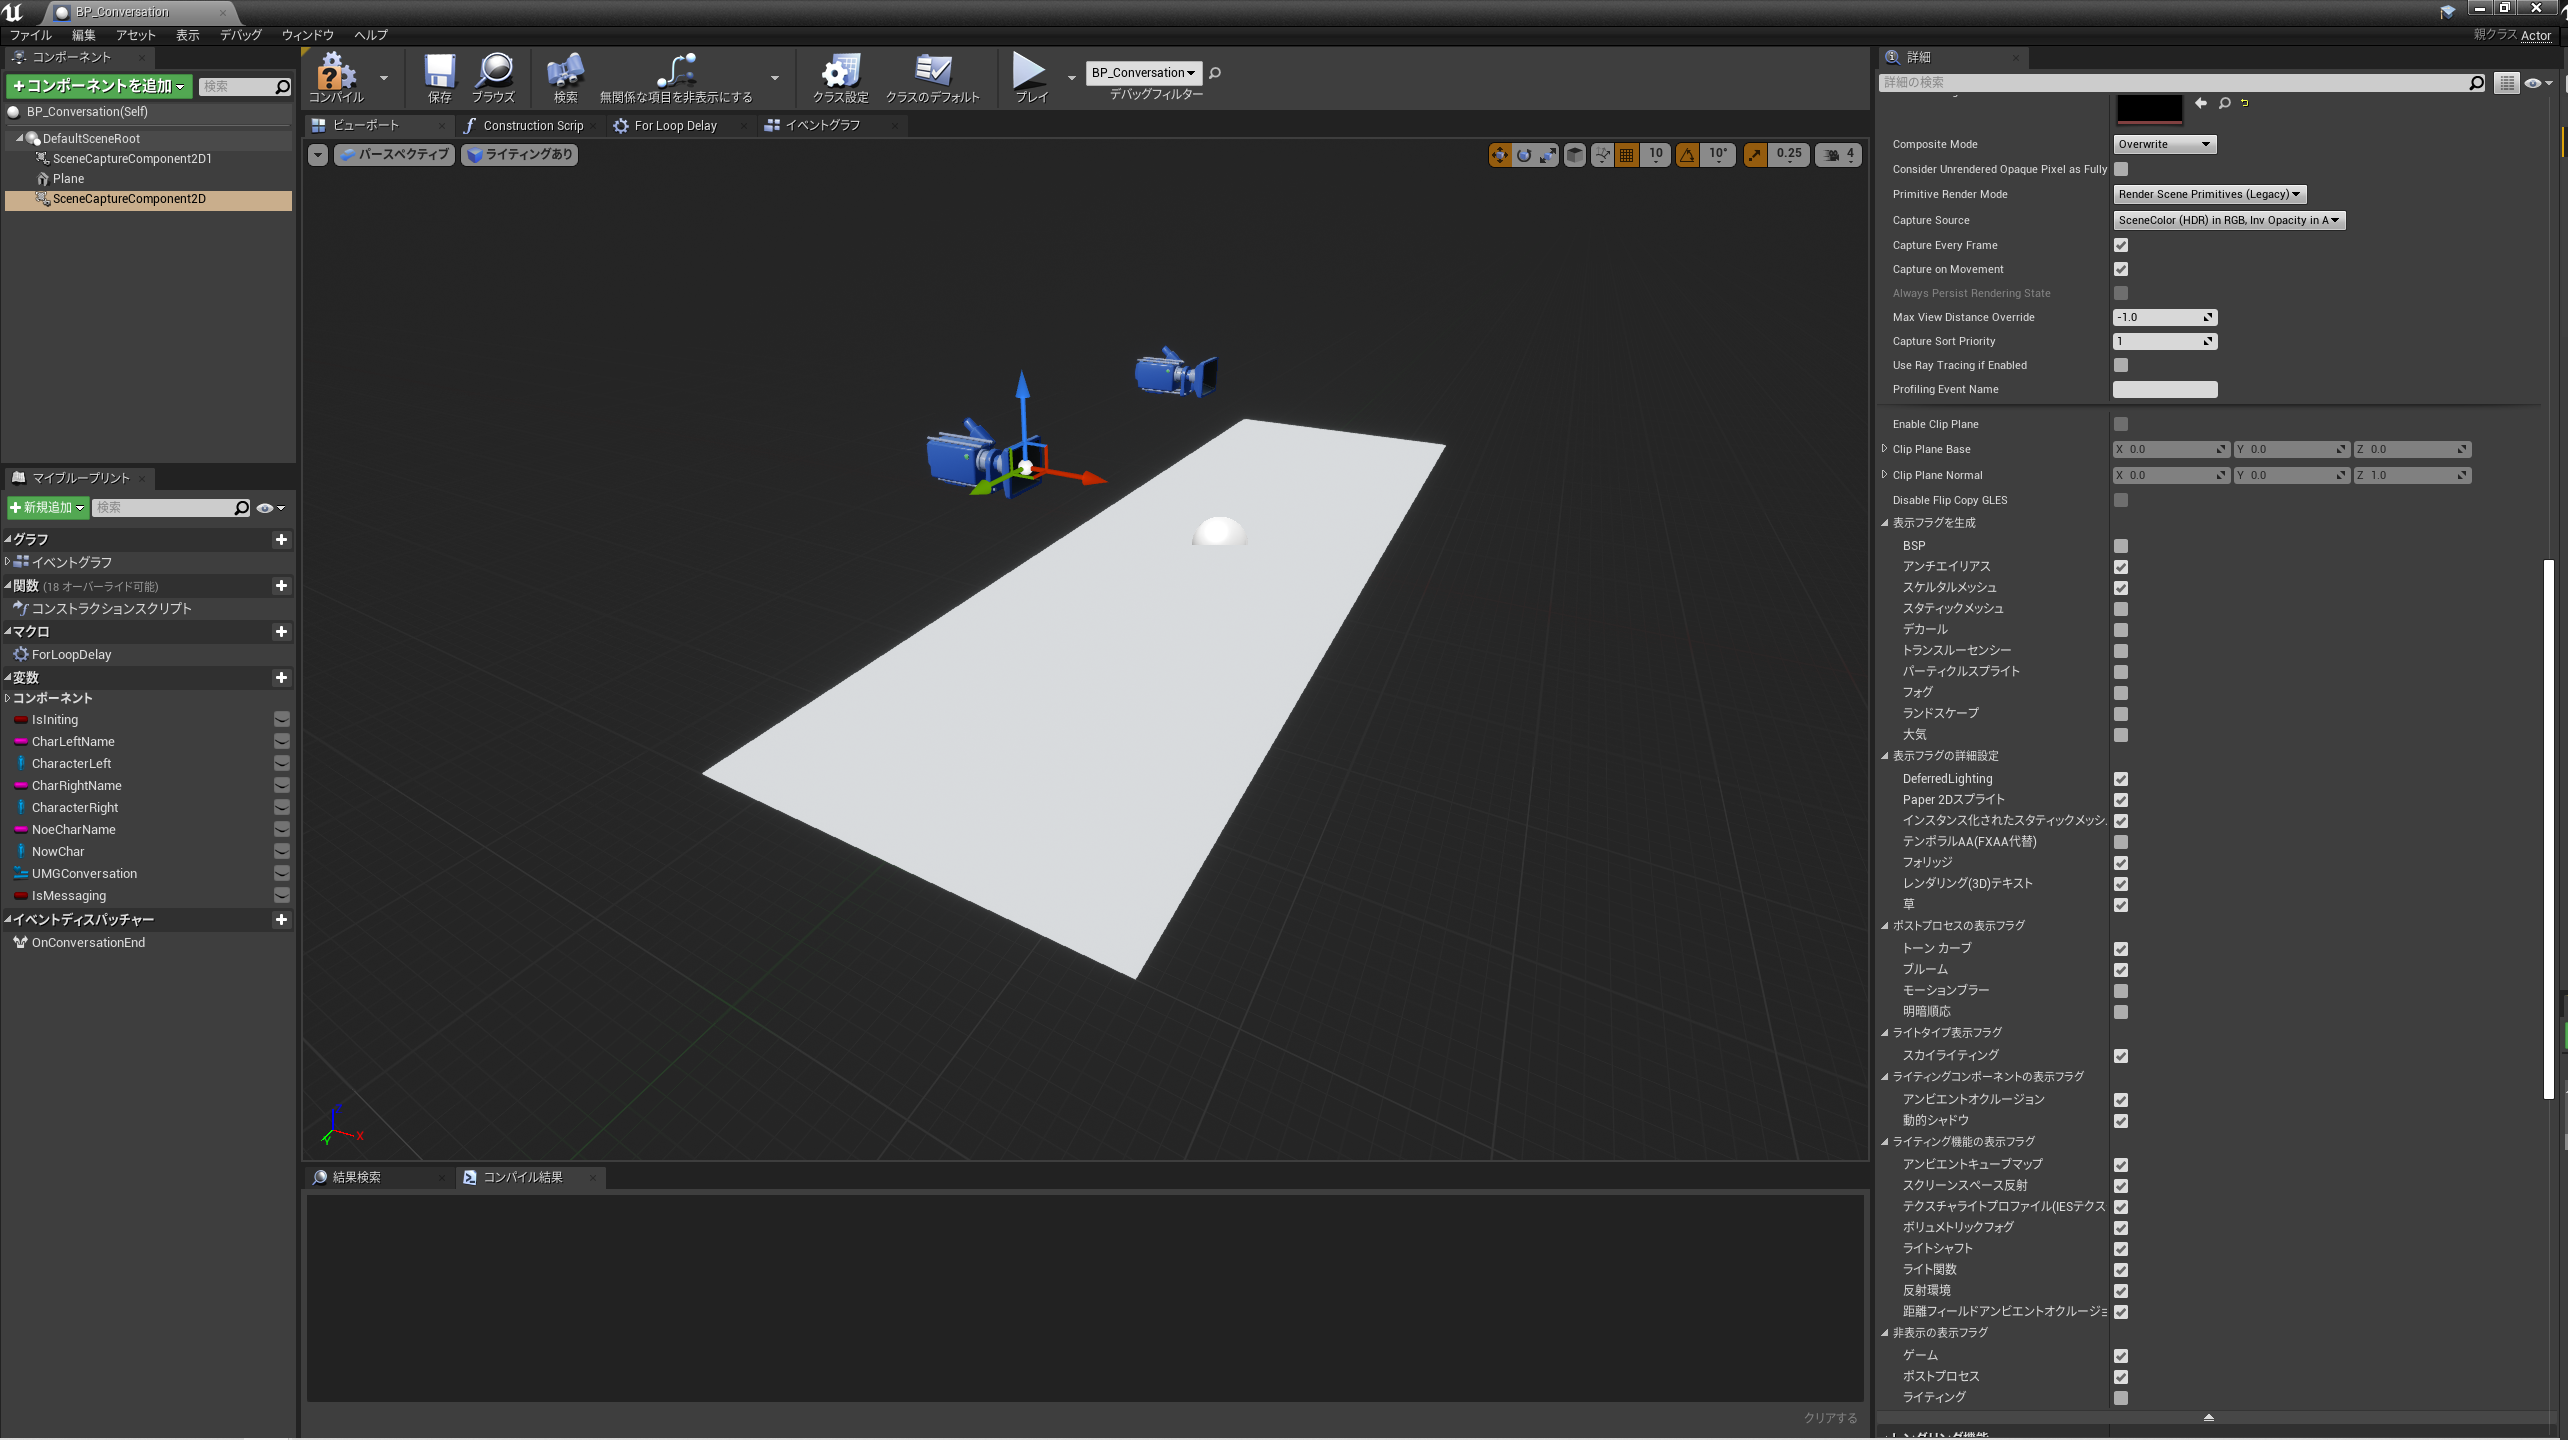This screenshot has height=1440, width=2568.
Task: Open the Composite Mode Overwrite dropdown
Action: click(x=2164, y=144)
